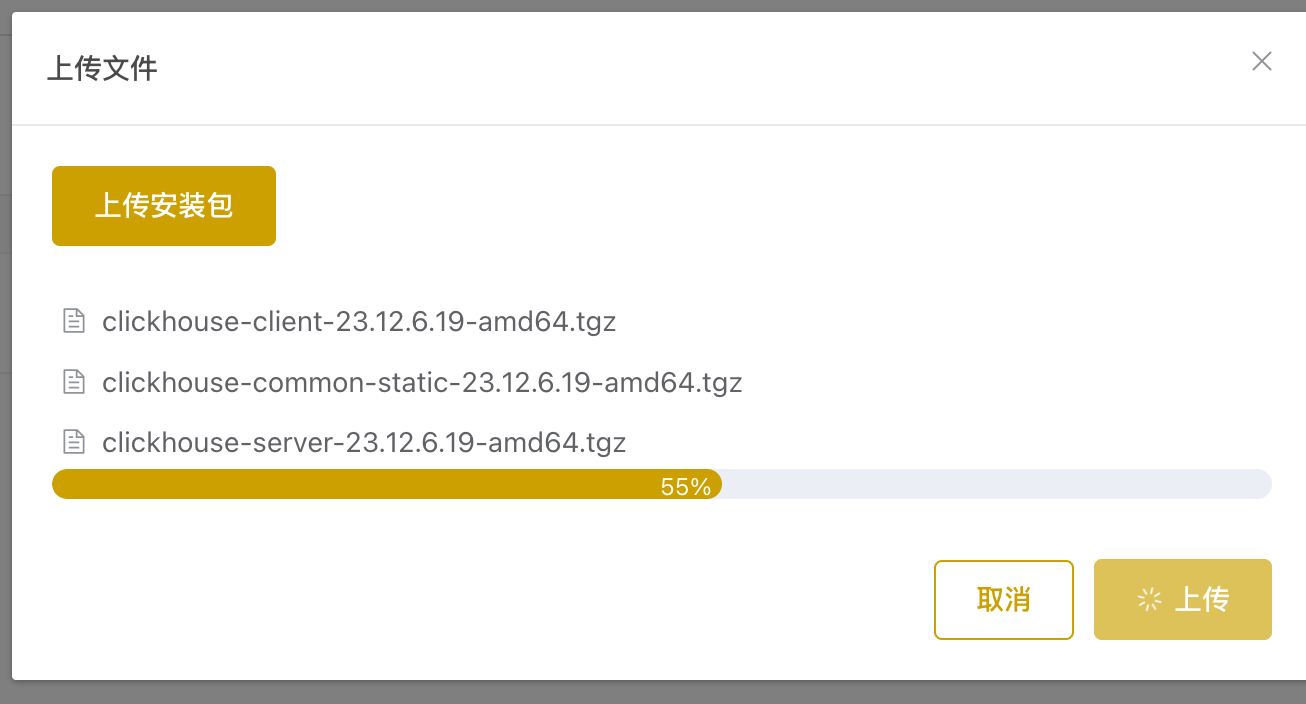Image resolution: width=1306 pixels, height=704 pixels.
Task: Click the dimmed backdrop below the dialog
Action: pyautogui.click(x=650, y=694)
